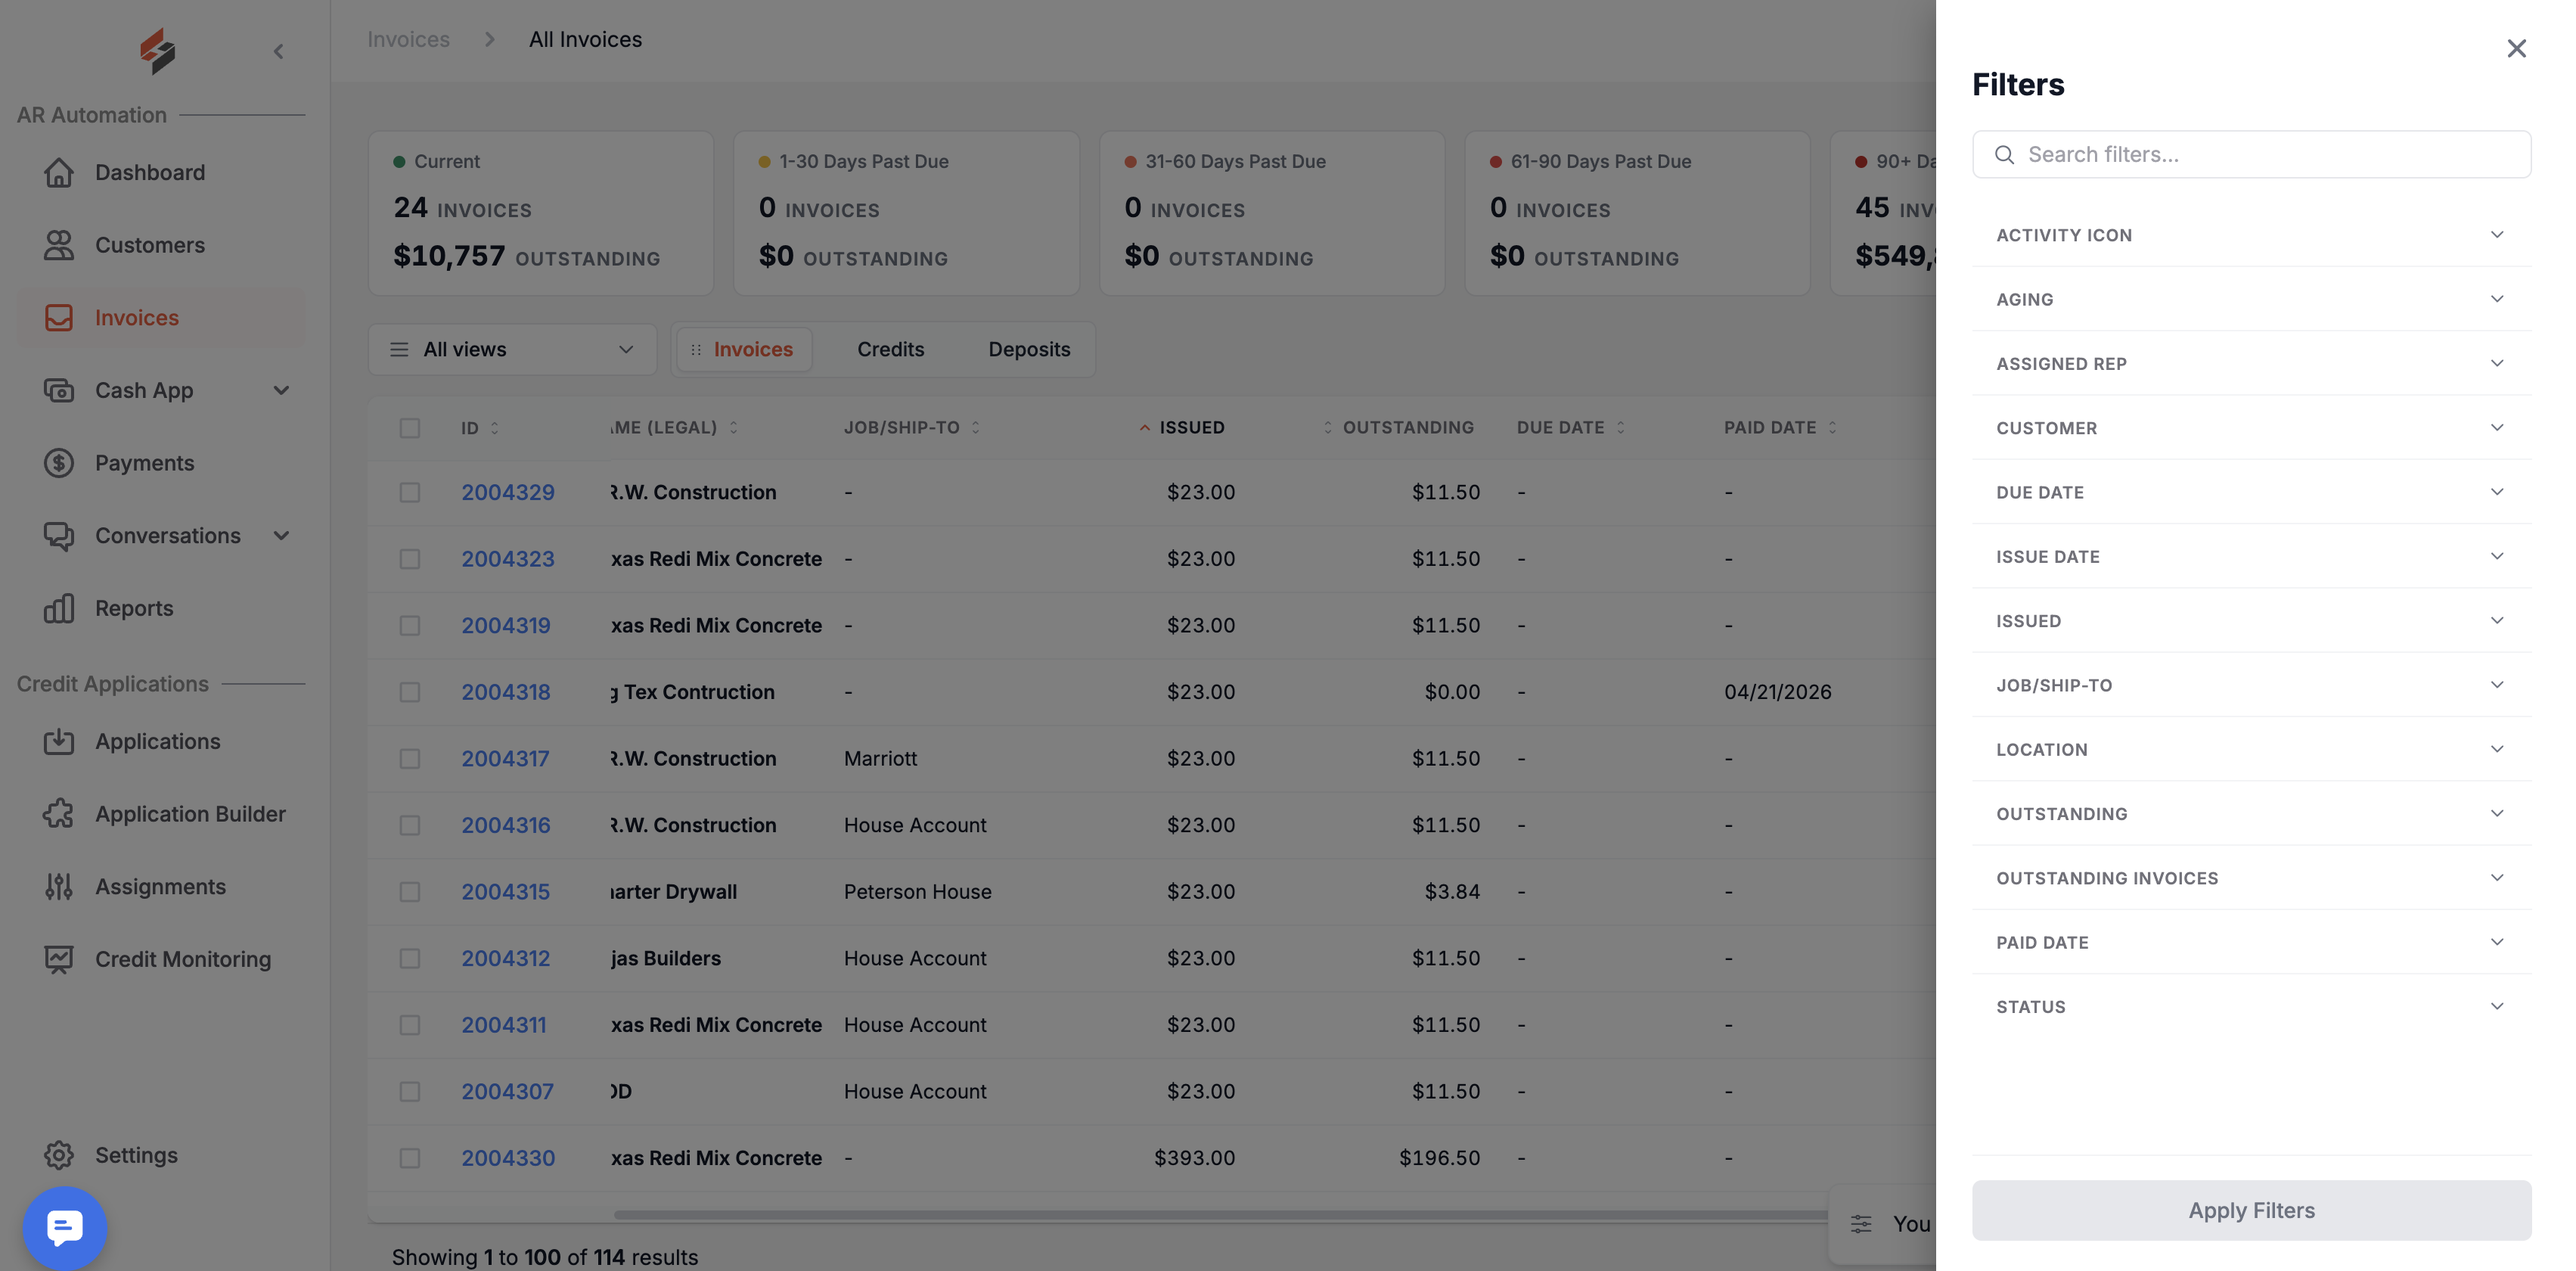Click the Cash App camera icon
This screenshot has height=1271, width=2576.
click(59, 390)
